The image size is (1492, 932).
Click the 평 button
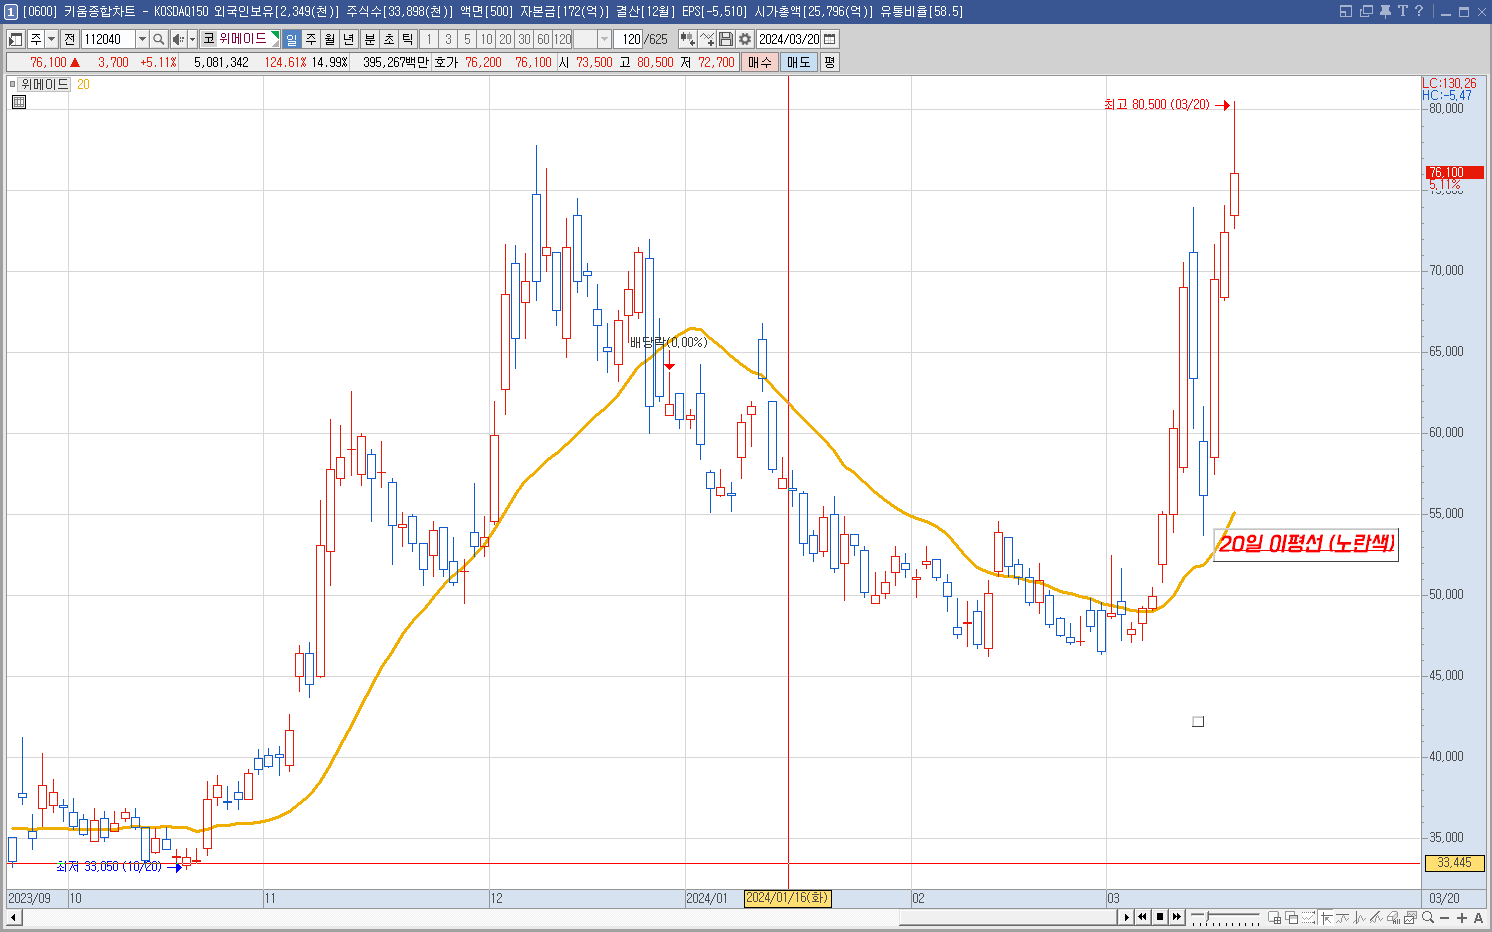(x=829, y=62)
